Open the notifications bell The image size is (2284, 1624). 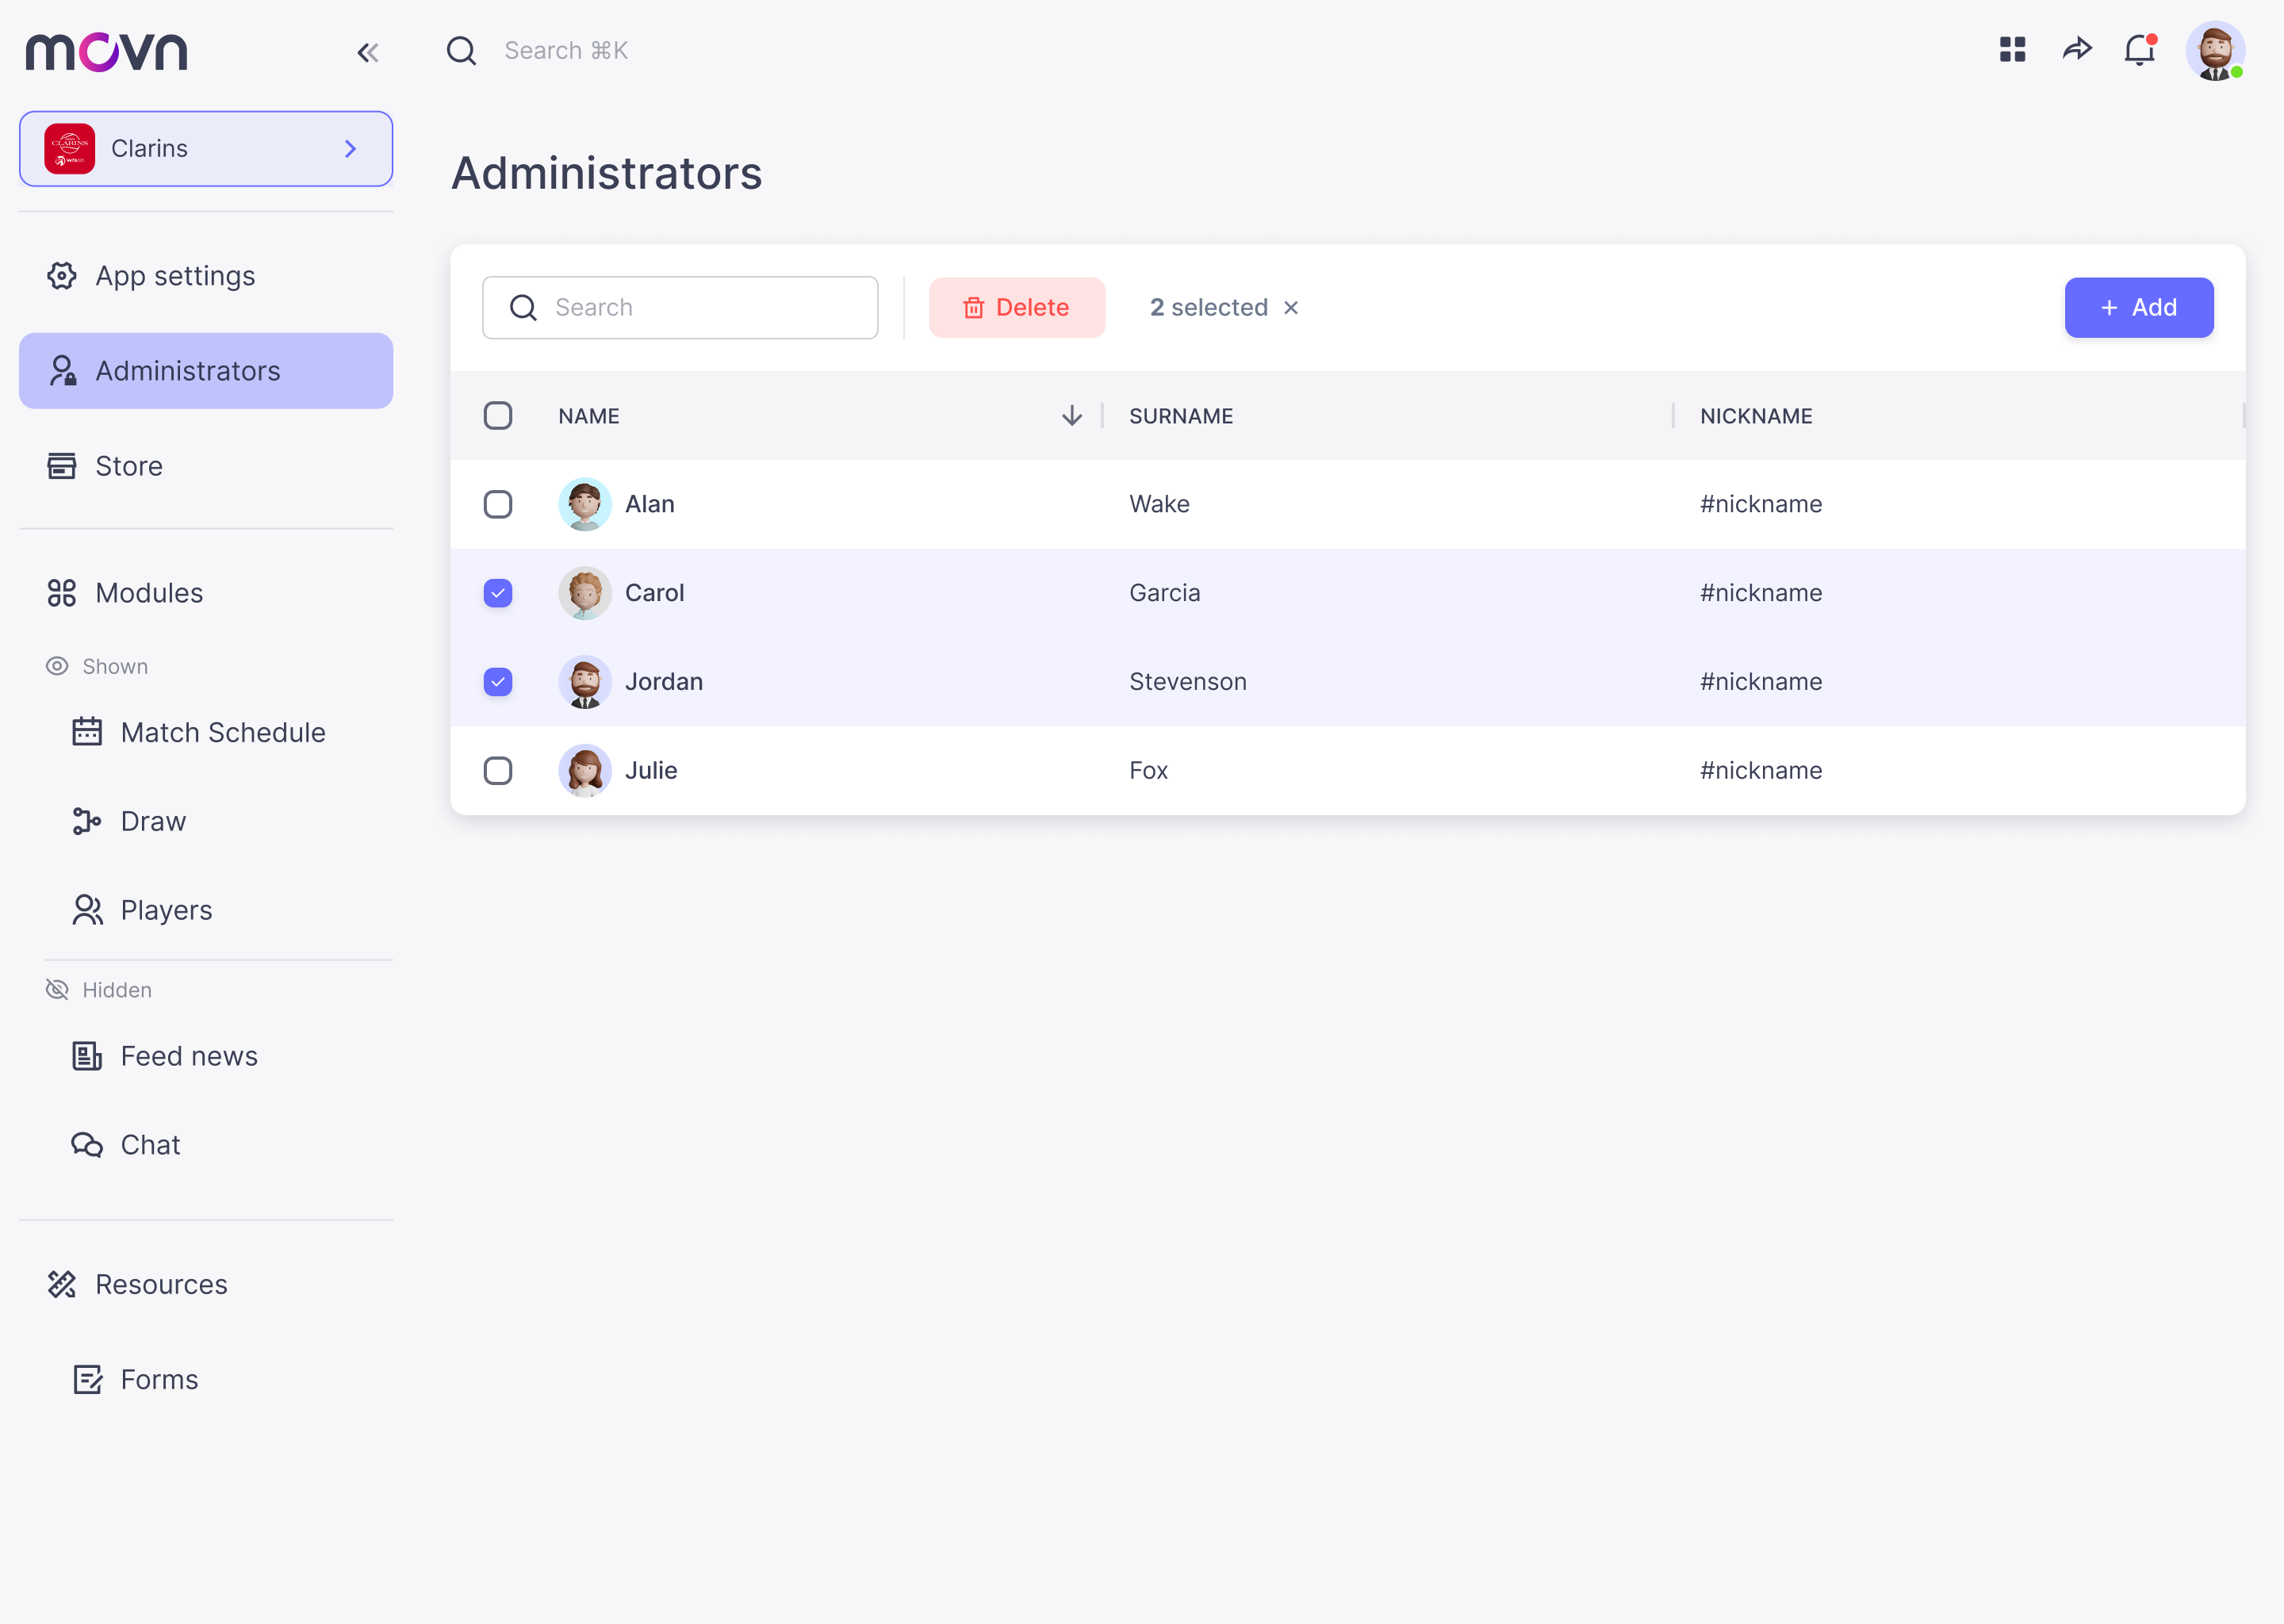tap(2139, 49)
